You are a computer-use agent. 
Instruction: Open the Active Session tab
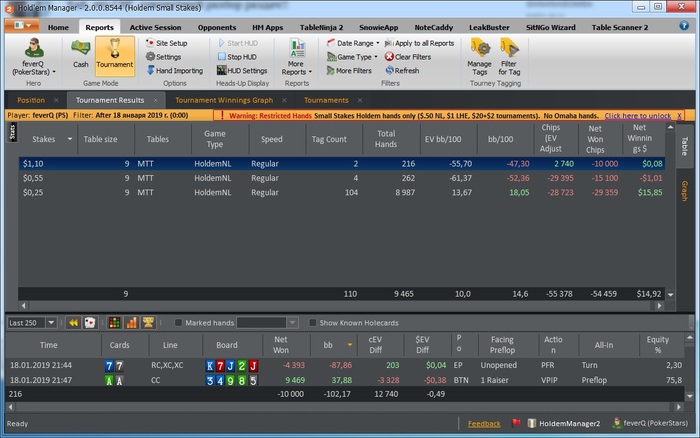click(155, 27)
